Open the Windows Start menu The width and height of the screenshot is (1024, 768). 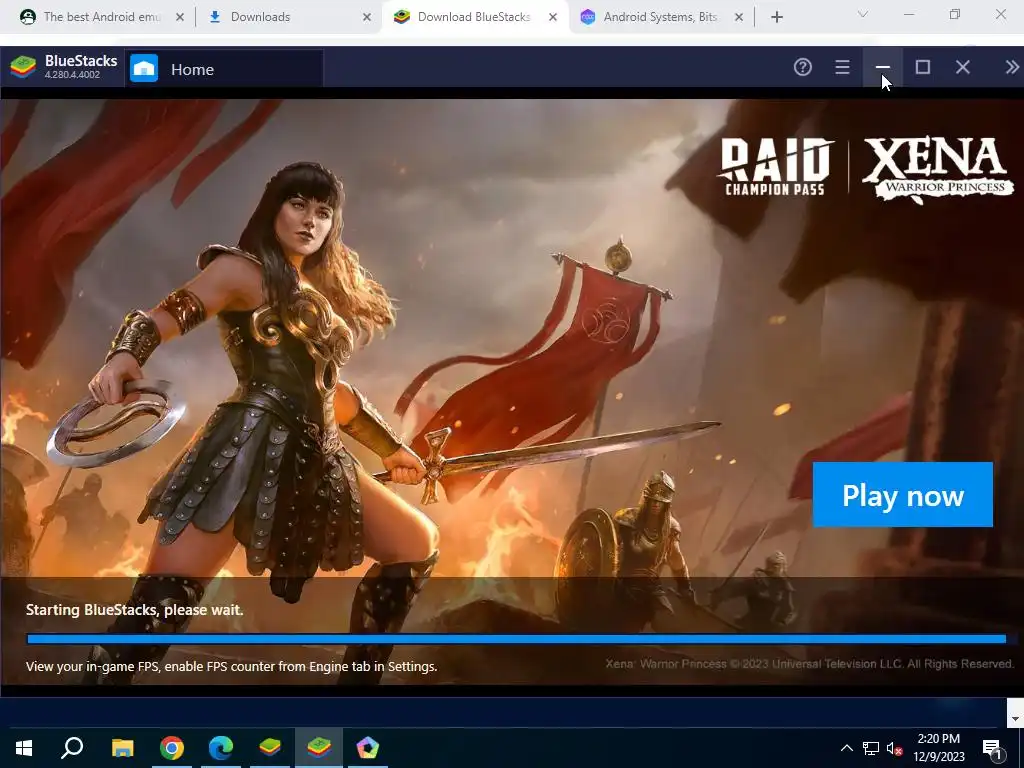coord(24,748)
